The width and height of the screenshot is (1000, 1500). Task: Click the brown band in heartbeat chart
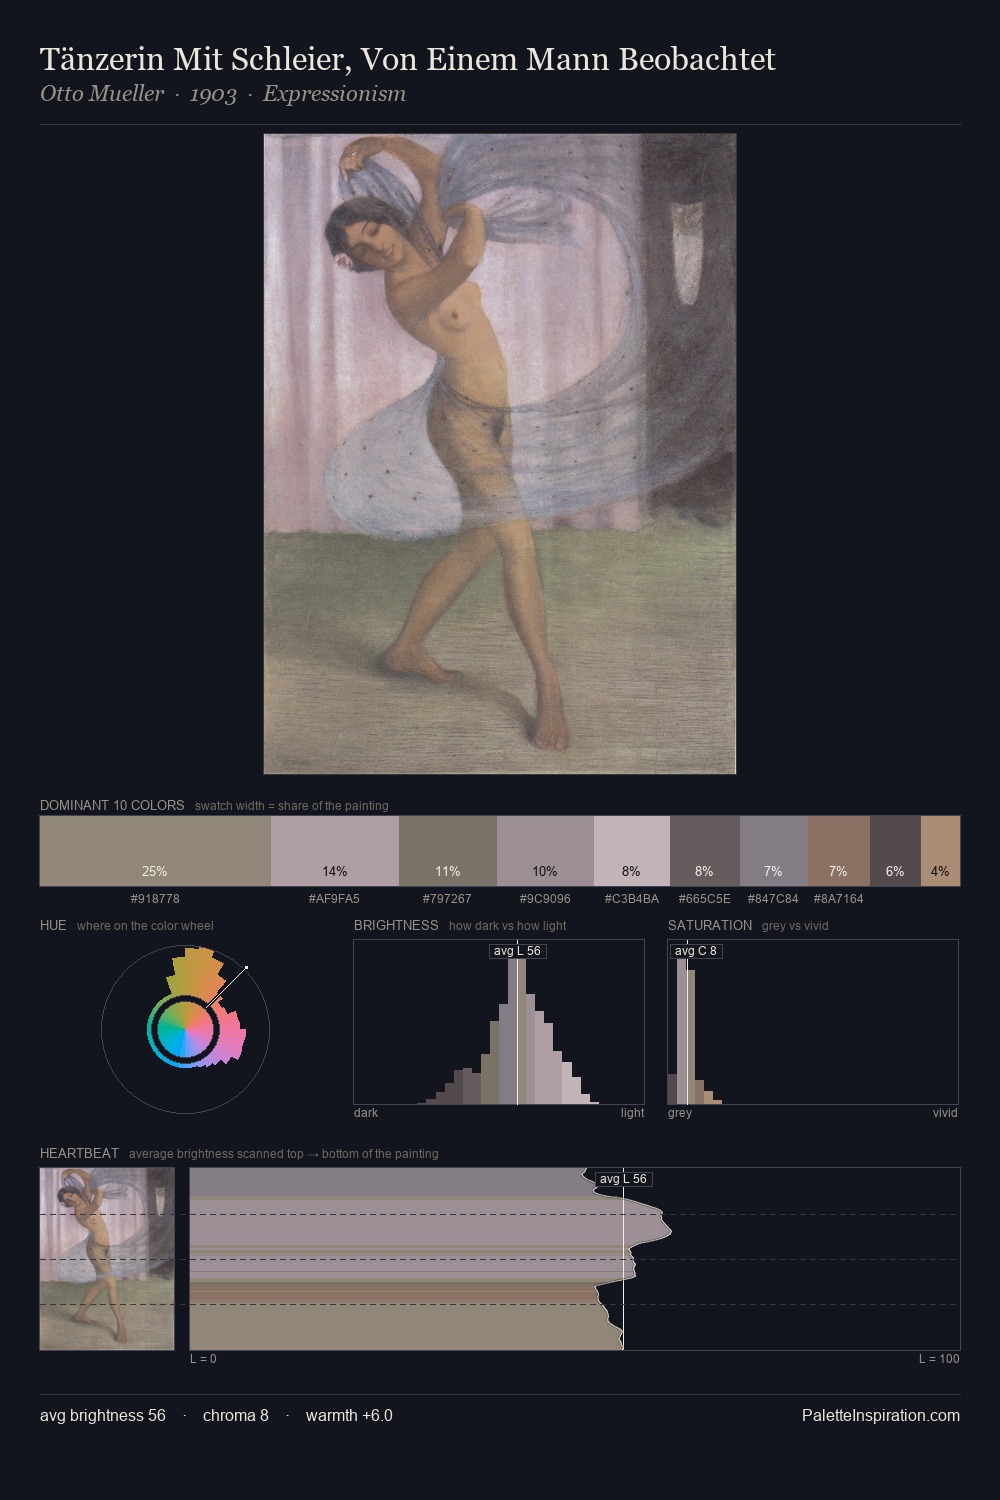coord(395,1295)
